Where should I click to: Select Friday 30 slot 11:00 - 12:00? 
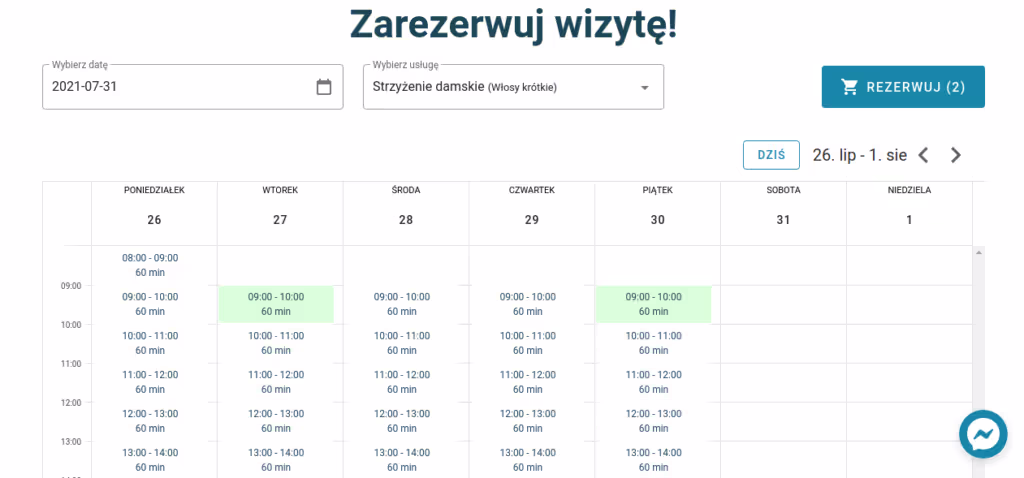[x=654, y=382]
